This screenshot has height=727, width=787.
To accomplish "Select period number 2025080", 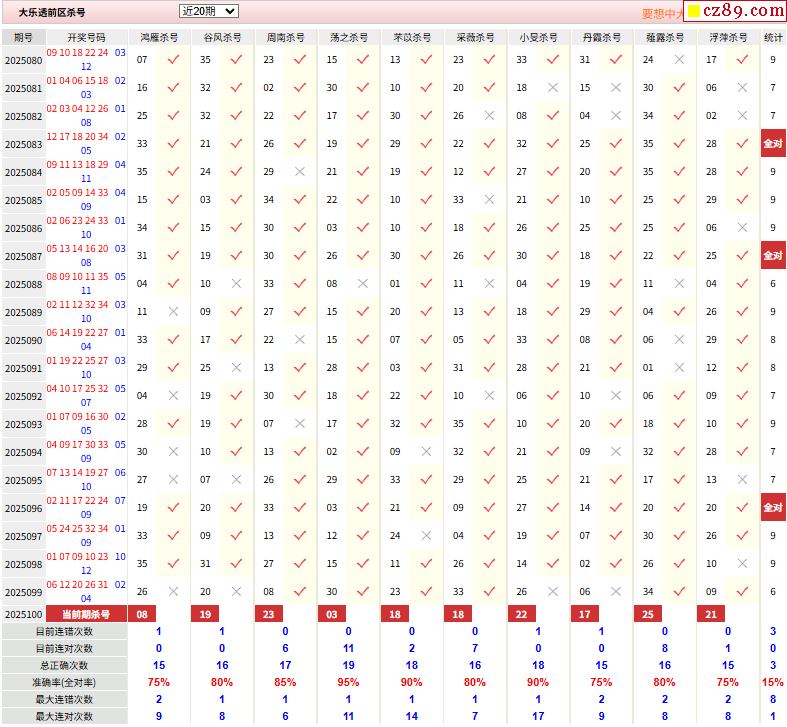I will [x=24, y=61].
